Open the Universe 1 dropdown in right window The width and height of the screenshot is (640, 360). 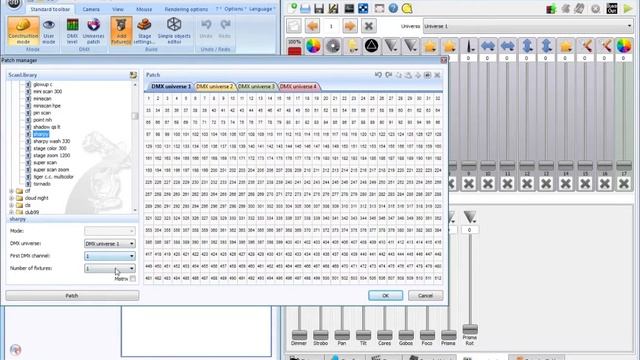pos(528,26)
